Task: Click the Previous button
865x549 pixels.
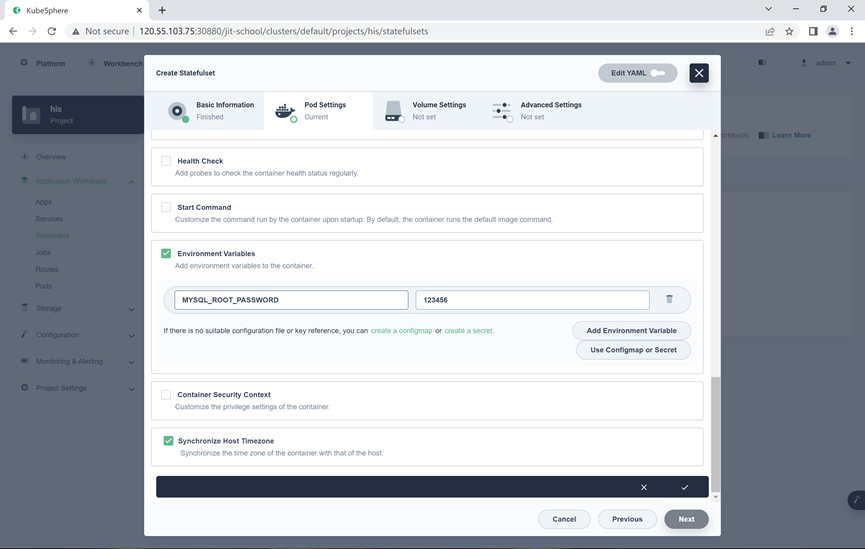Action: [x=627, y=519]
